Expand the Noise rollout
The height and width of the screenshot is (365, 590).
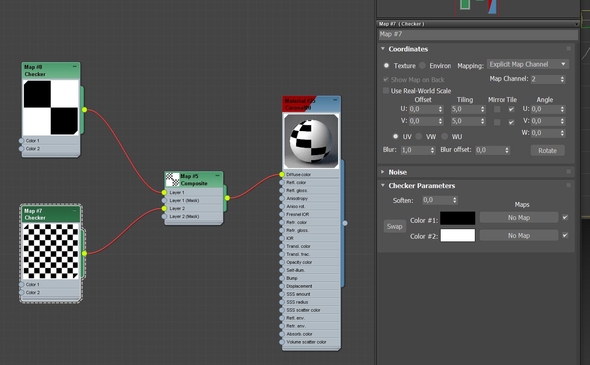click(398, 172)
